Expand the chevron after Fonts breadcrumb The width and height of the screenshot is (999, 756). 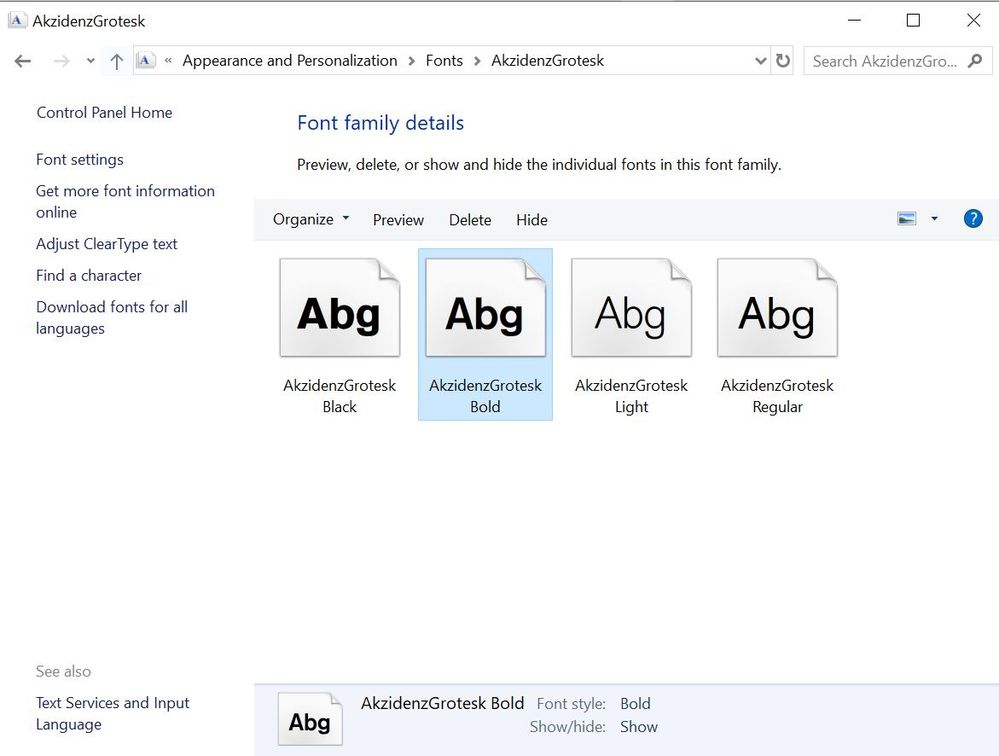tap(477, 61)
